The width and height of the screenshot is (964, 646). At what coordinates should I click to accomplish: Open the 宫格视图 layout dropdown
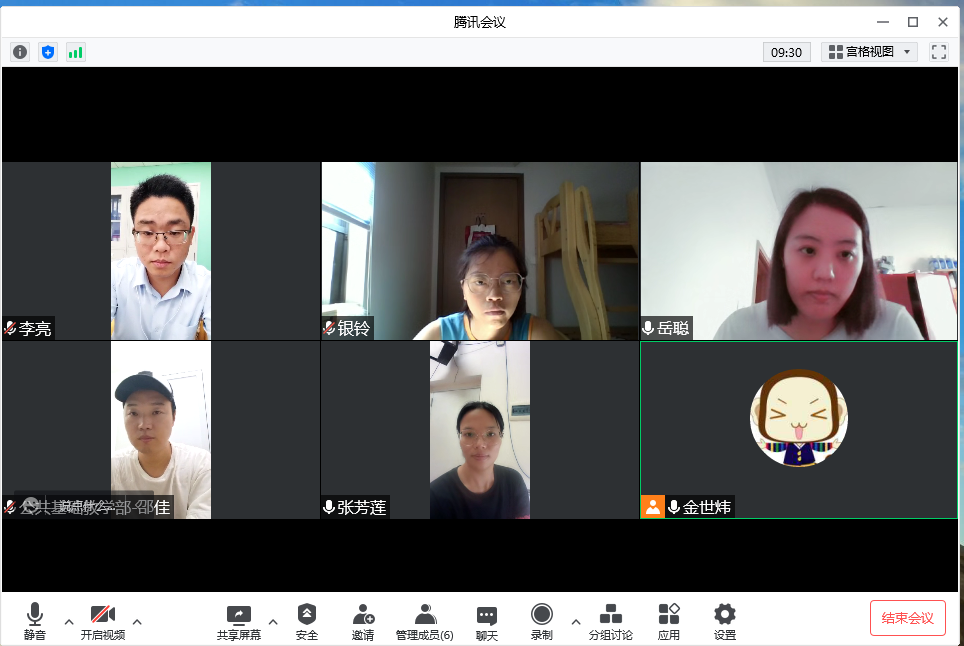pyautogui.click(x=870, y=52)
